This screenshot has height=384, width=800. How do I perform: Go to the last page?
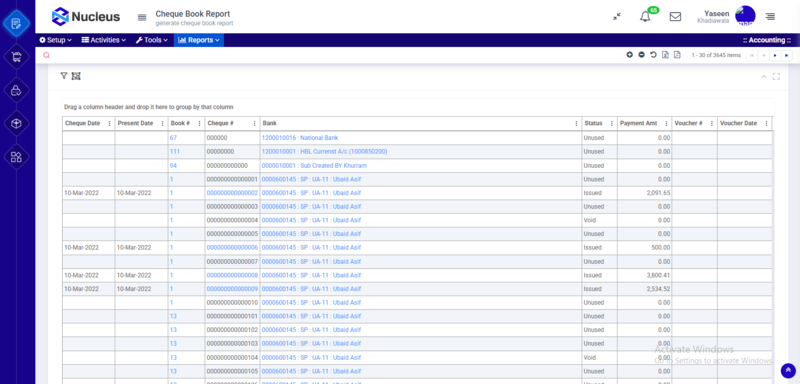click(x=787, y=56)
